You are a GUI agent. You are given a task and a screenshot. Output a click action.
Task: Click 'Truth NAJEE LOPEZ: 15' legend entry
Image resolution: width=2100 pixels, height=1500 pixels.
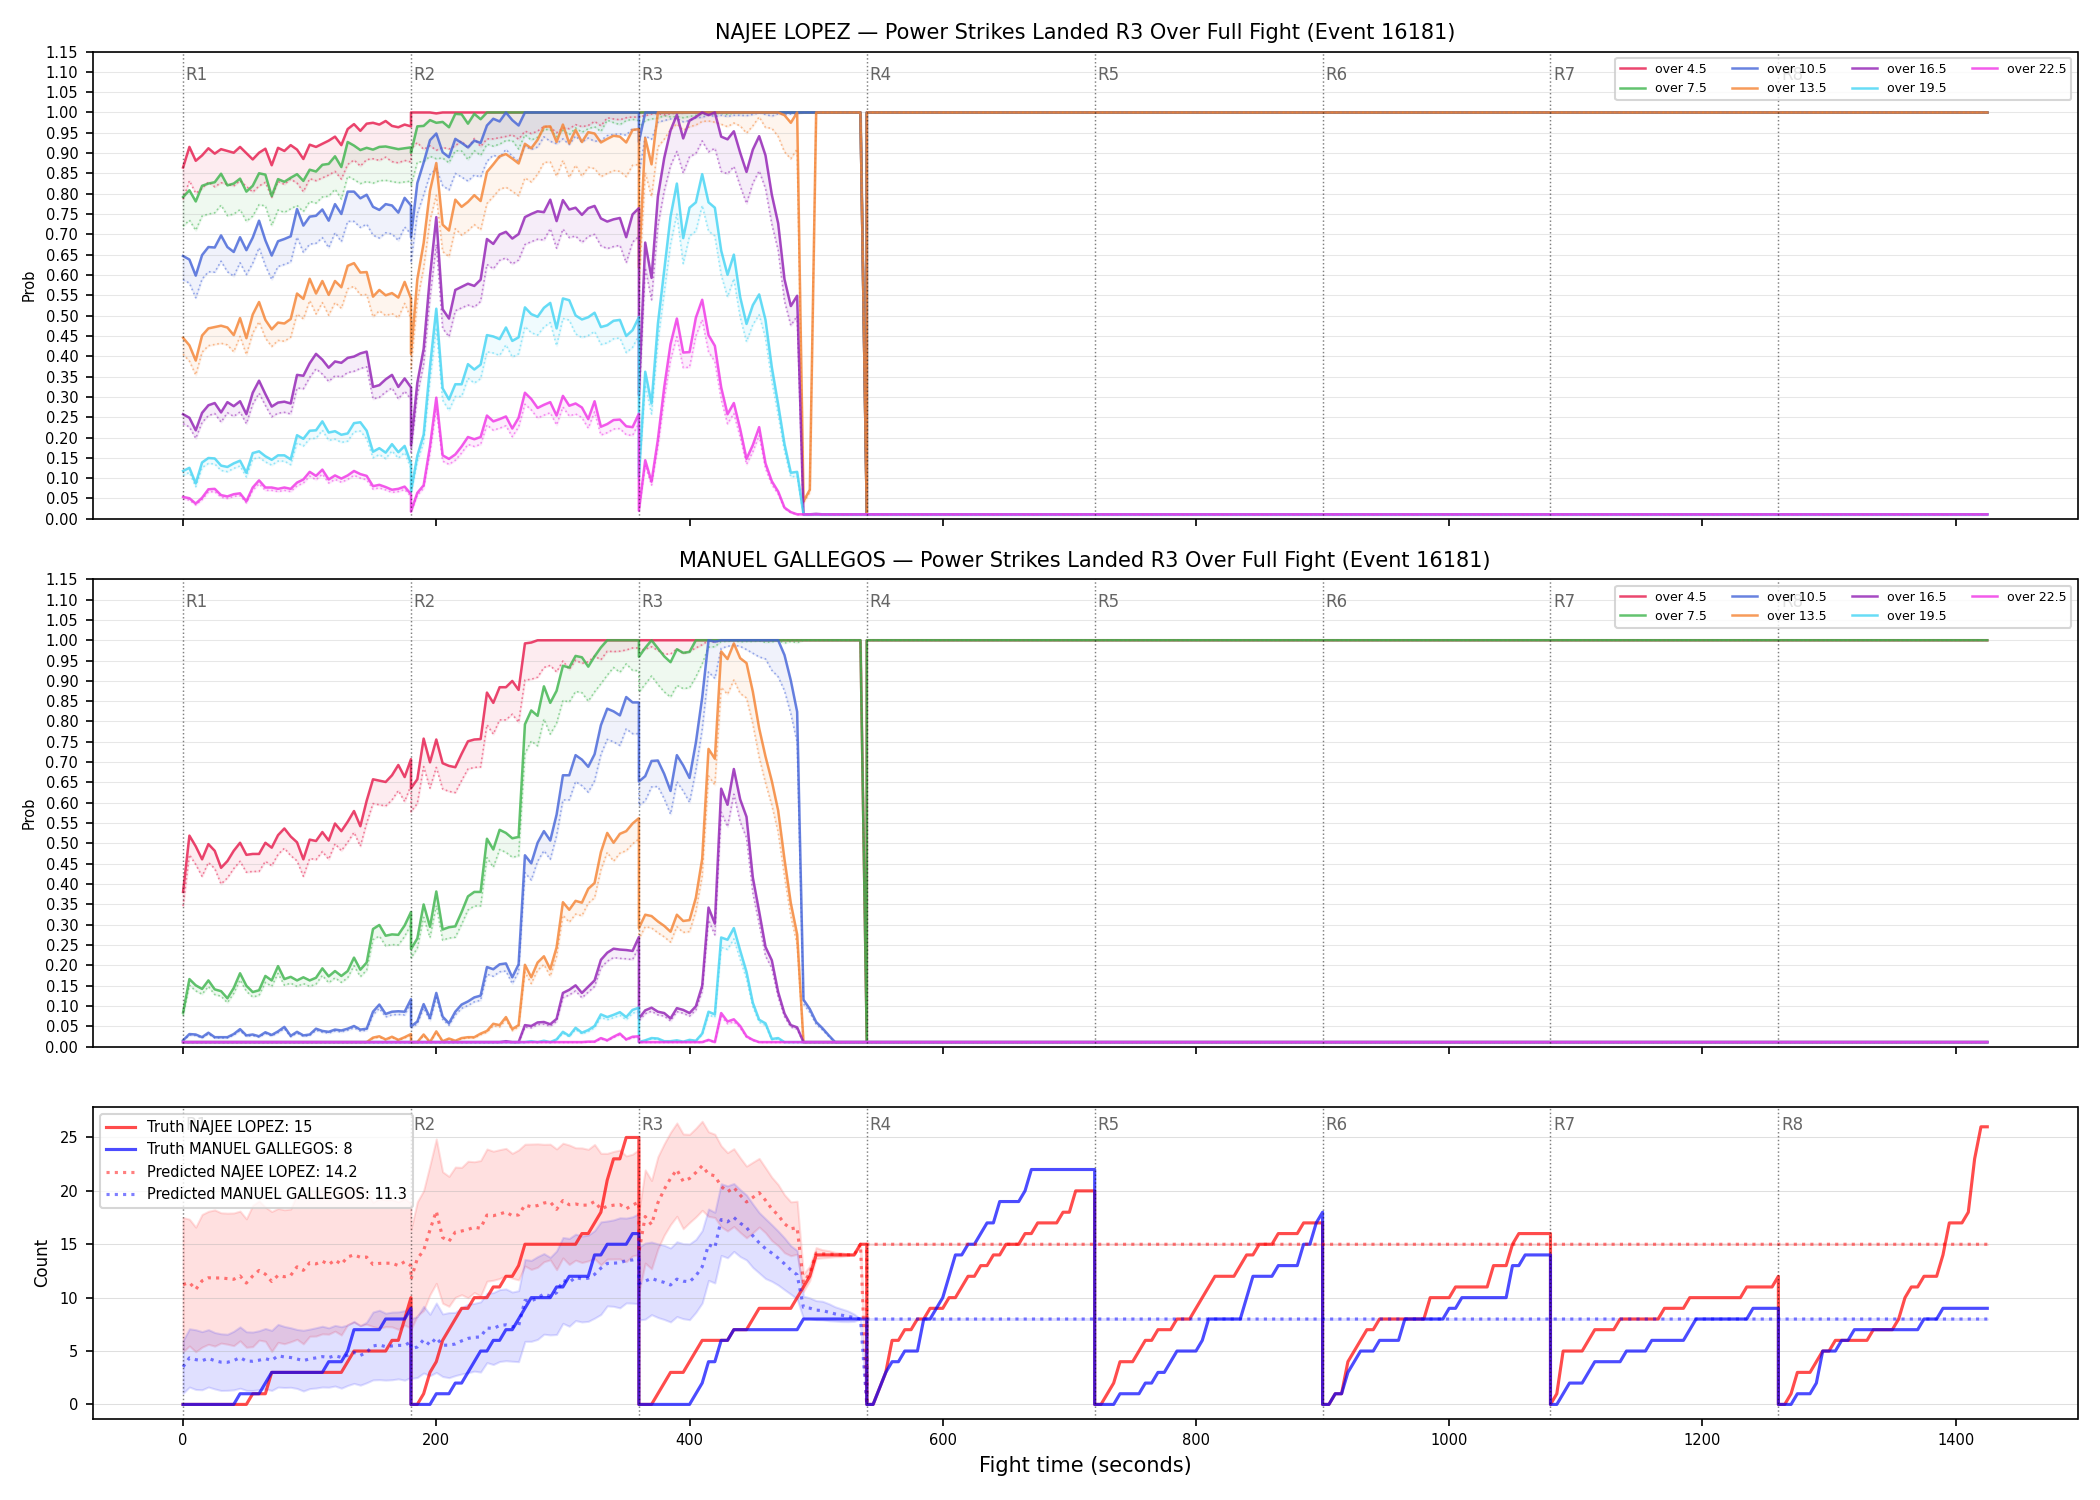[x=208, y=1127]
